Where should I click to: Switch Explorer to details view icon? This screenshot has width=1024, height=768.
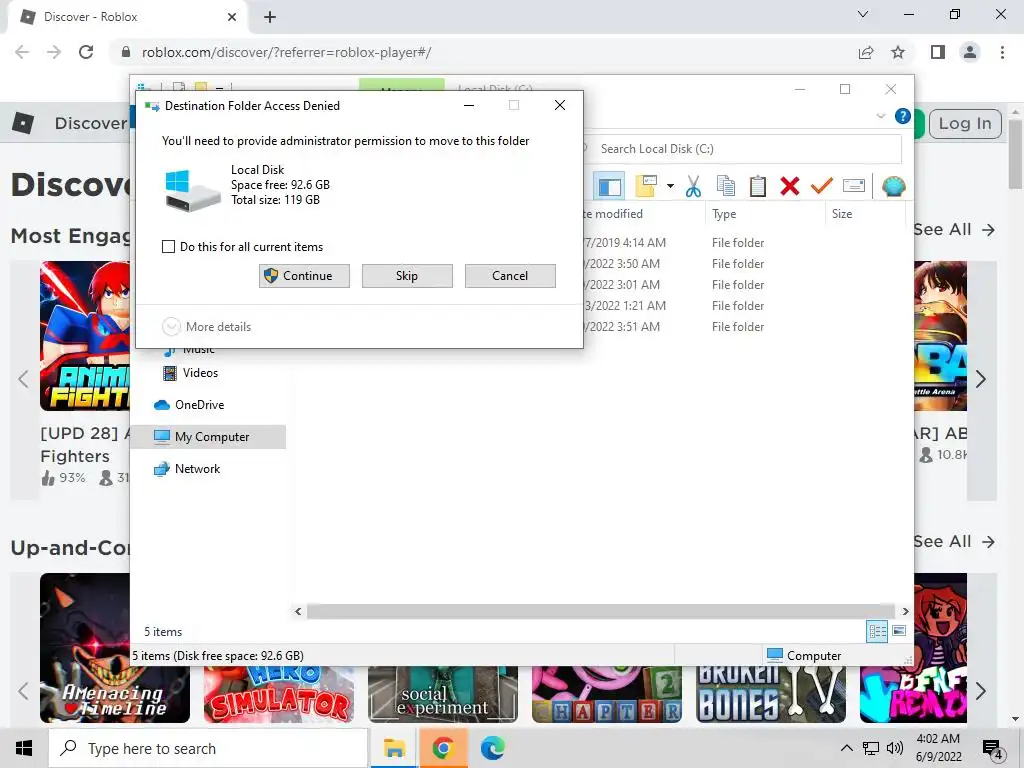click(x=878, y=631)
